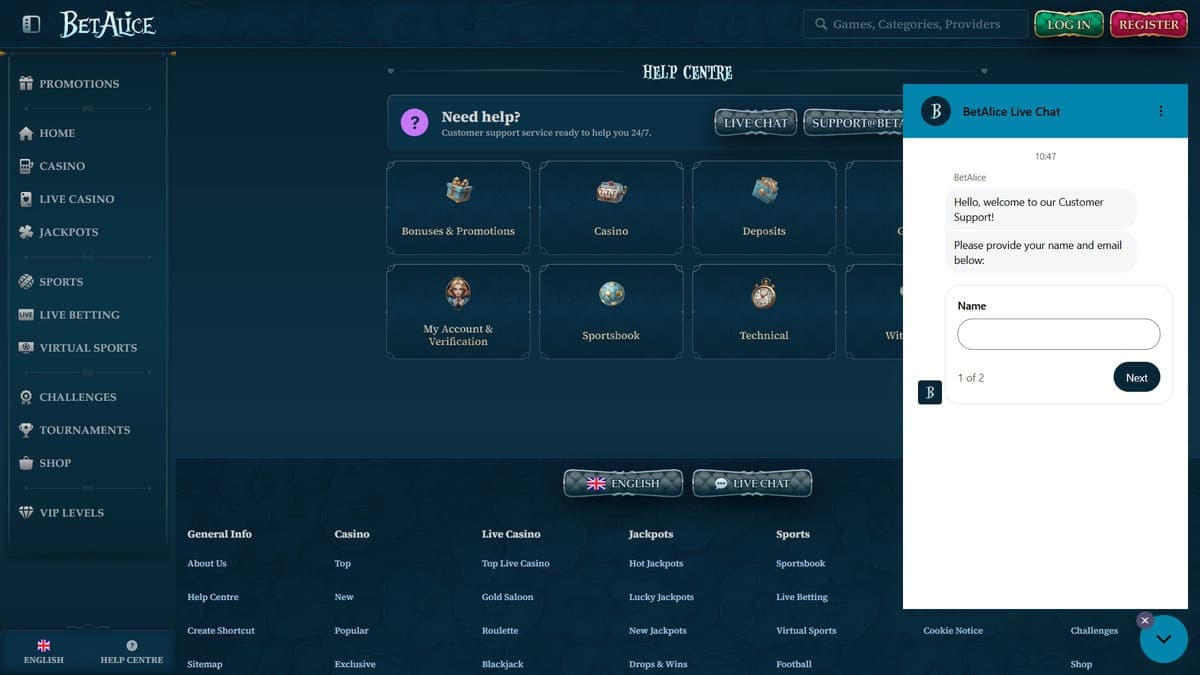
Task: Open Cookie Notice footer link
Action: [x=953, y=631]
